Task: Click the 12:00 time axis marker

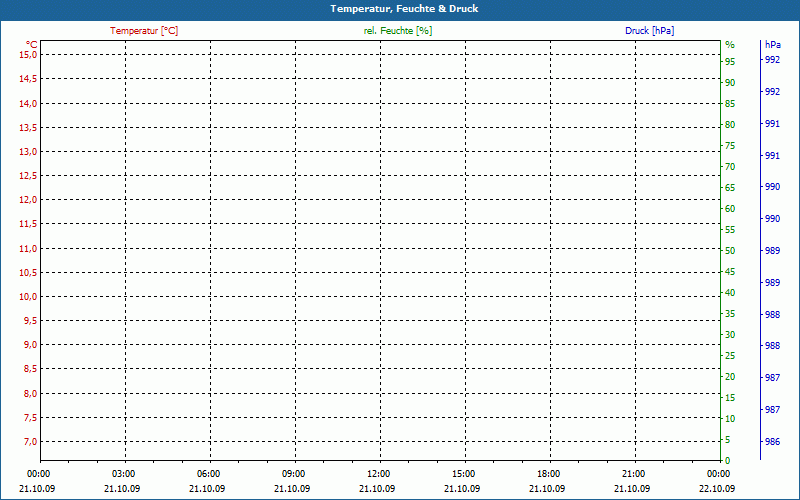Action: [x=379, y=473]
